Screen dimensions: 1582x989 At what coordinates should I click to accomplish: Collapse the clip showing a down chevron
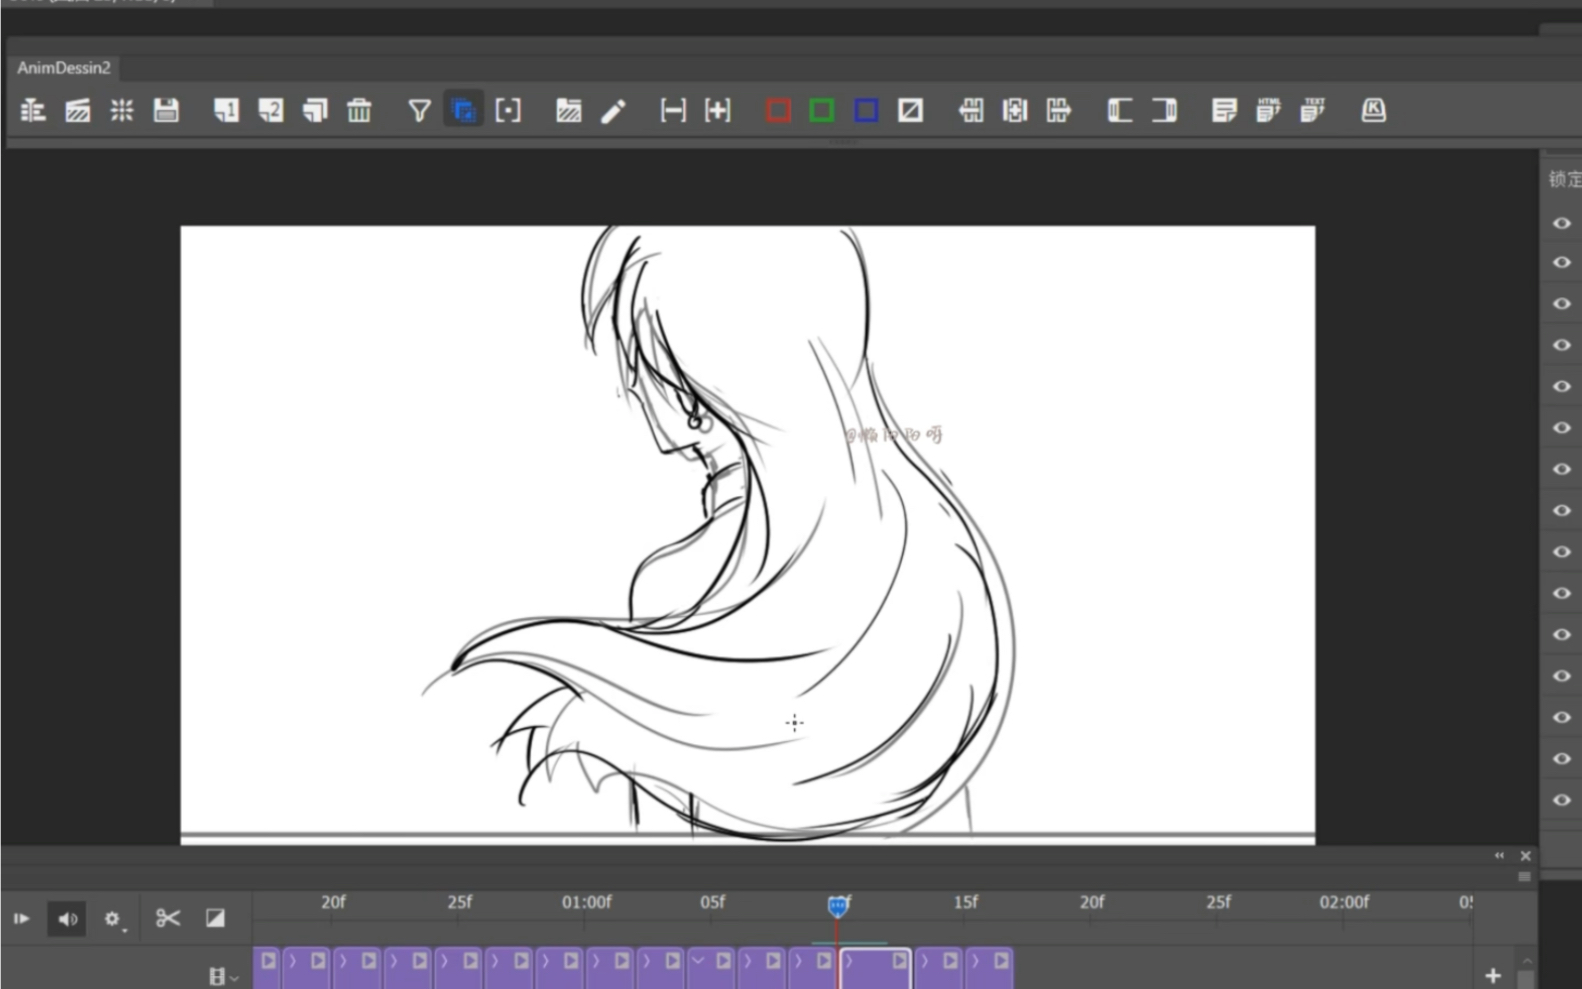point(698,961)
